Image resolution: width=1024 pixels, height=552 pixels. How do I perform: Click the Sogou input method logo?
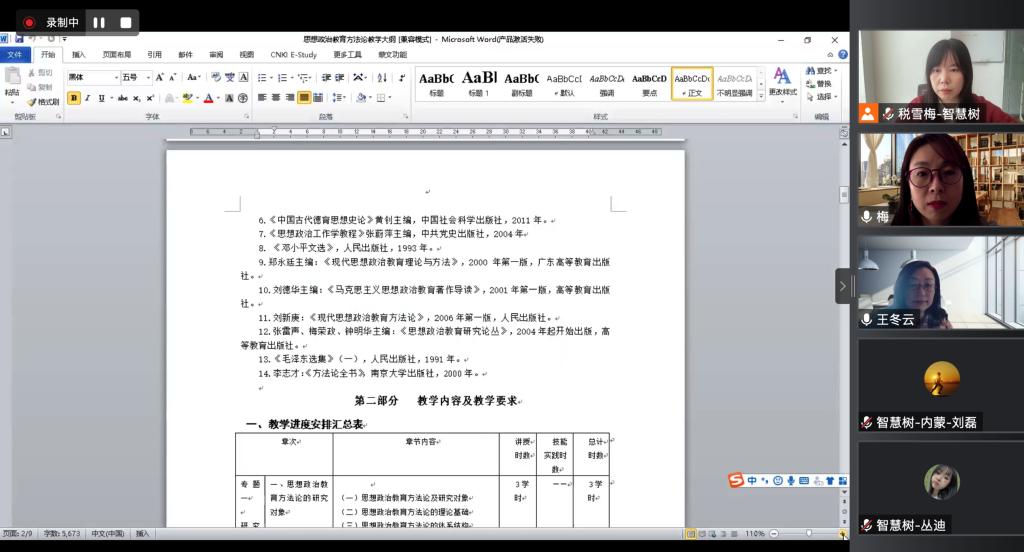(736, 481)
